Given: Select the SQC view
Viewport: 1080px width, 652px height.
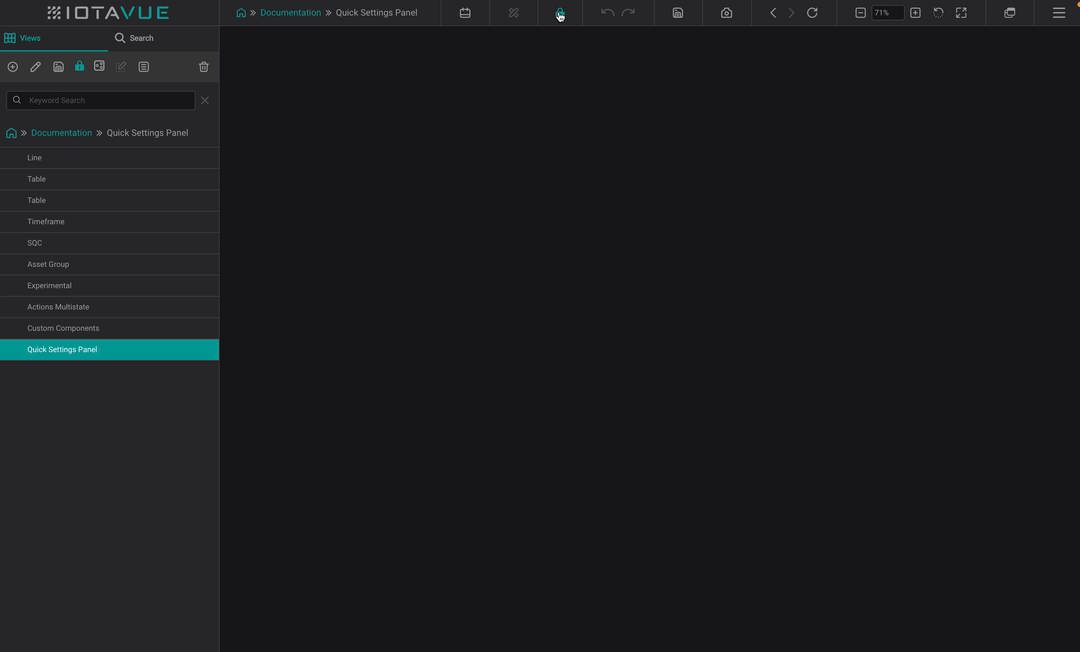Looking at the screenshot, I should [x=110, y=243].
